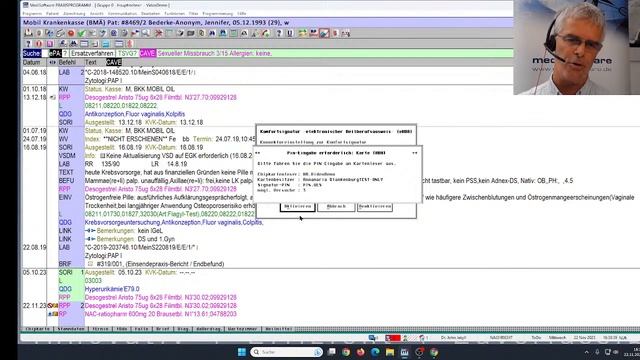
Task: Open the magnifying glass search tool in toolbar
Action: click(146, 33)
